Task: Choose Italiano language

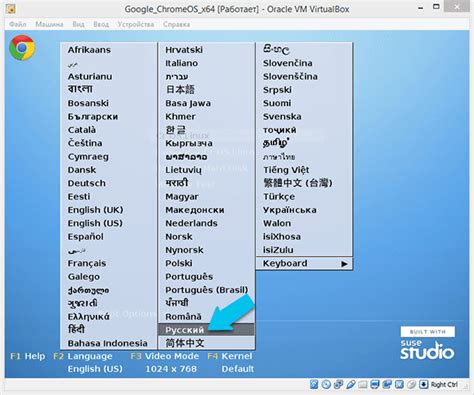Action: (182, 63)
